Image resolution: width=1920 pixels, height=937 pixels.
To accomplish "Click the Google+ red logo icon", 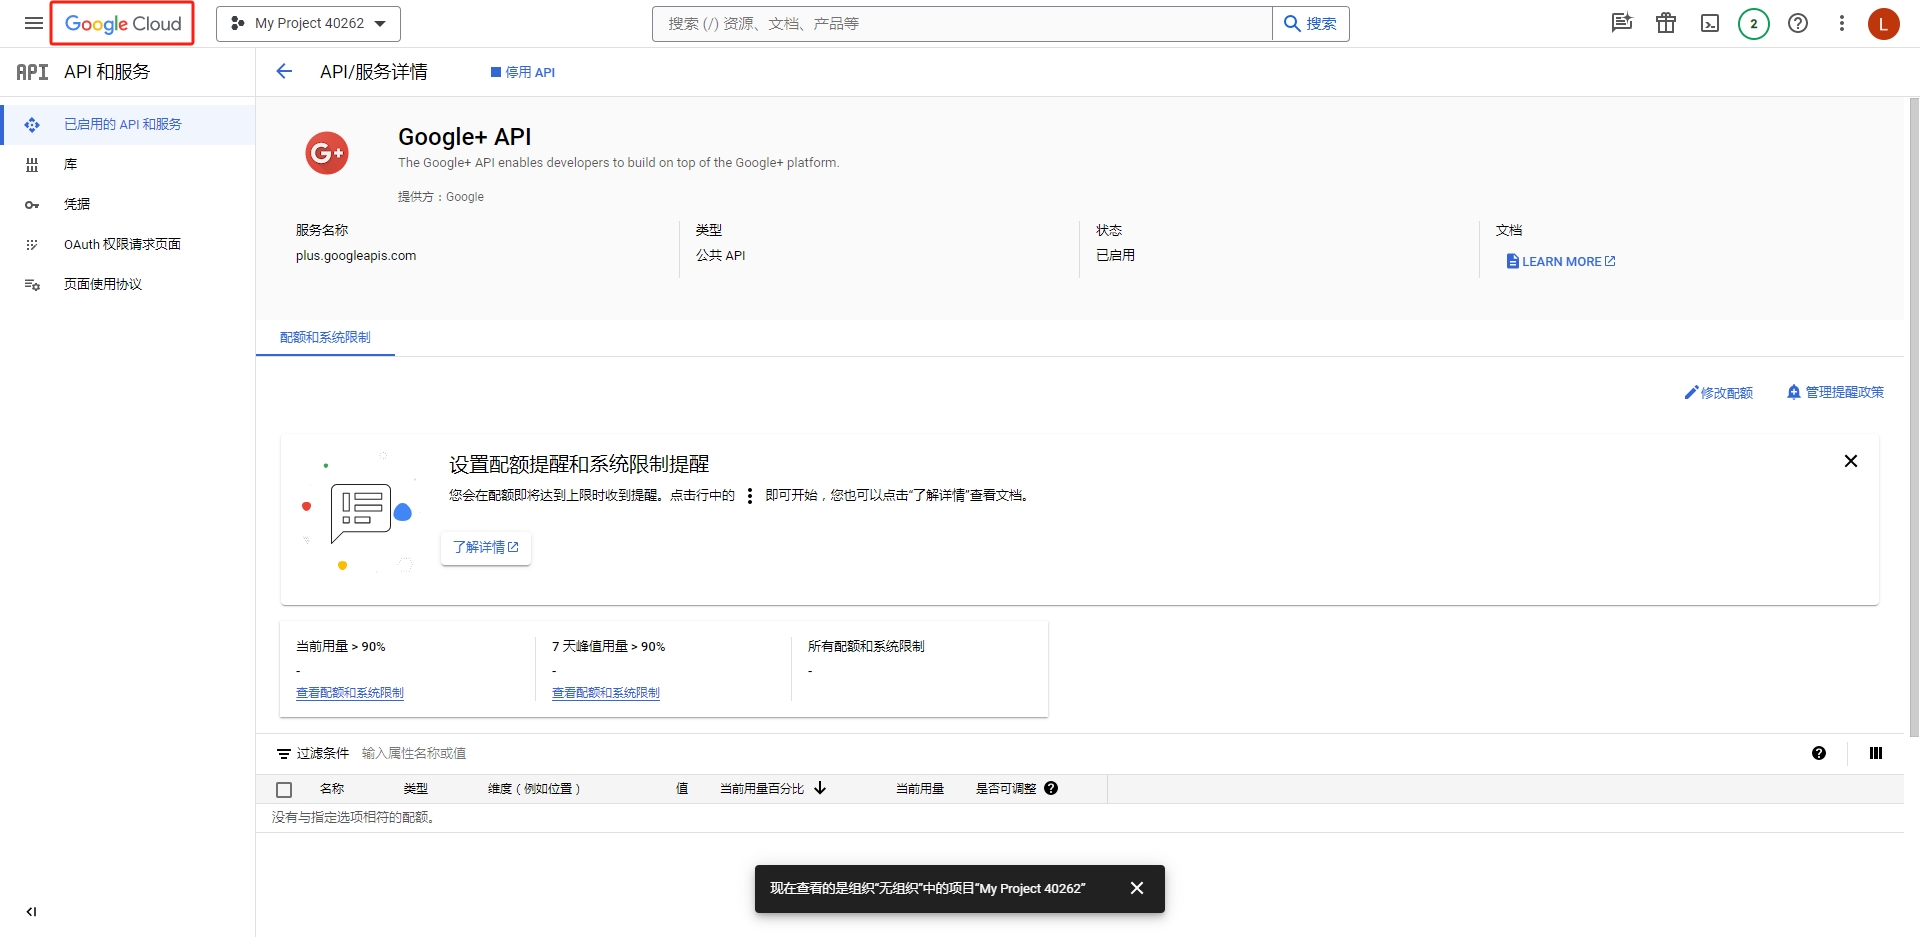I will click(x=327, y=153).
